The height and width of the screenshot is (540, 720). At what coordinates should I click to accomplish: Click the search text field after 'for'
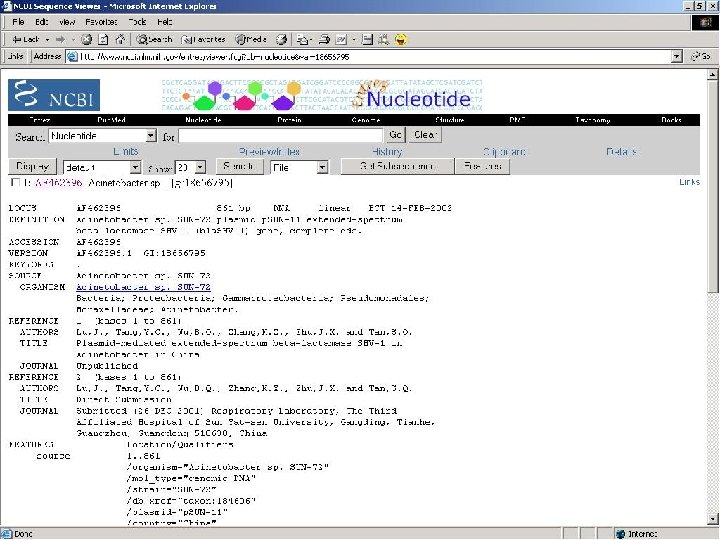280,135
